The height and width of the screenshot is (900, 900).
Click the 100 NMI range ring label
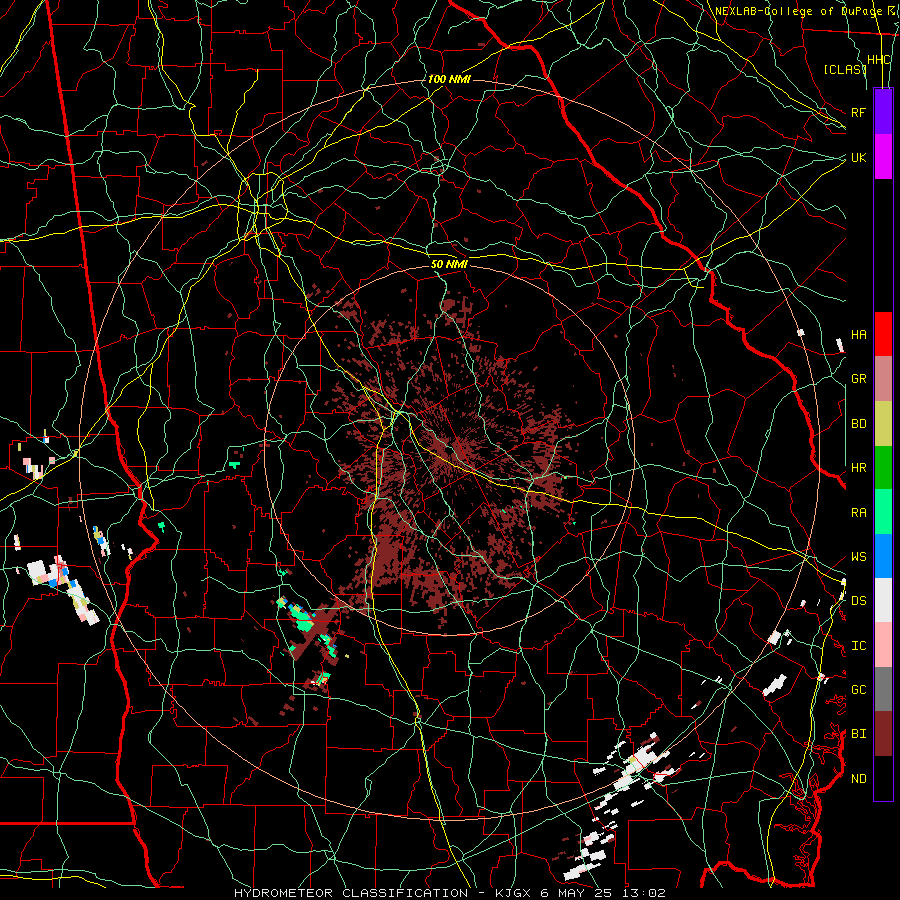click(449, 79)
